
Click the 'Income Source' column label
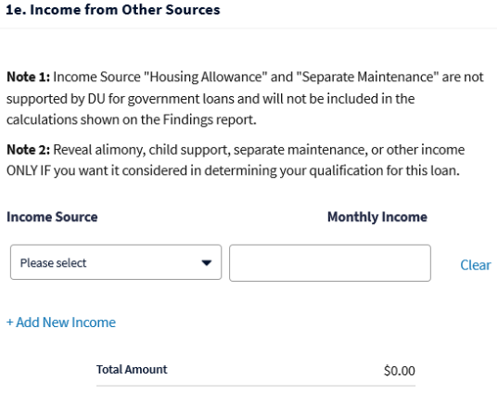coord(52,217)
